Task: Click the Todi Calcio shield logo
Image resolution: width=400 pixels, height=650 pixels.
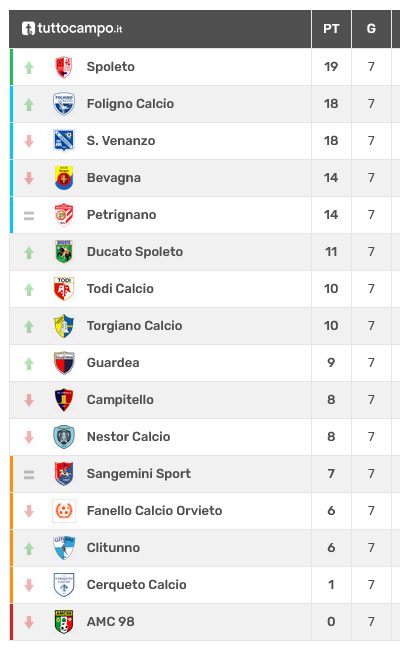Action: 64,289
